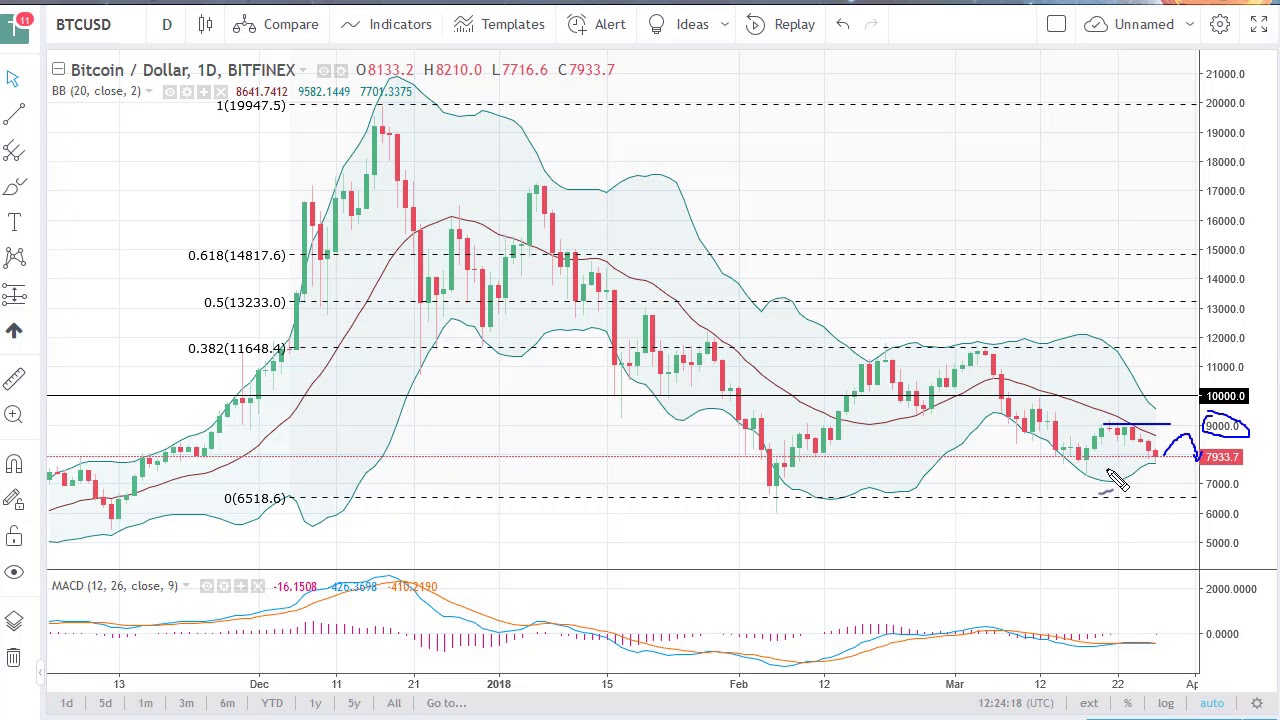
Task: Set the time range to 6m
Action: [227, 703]
